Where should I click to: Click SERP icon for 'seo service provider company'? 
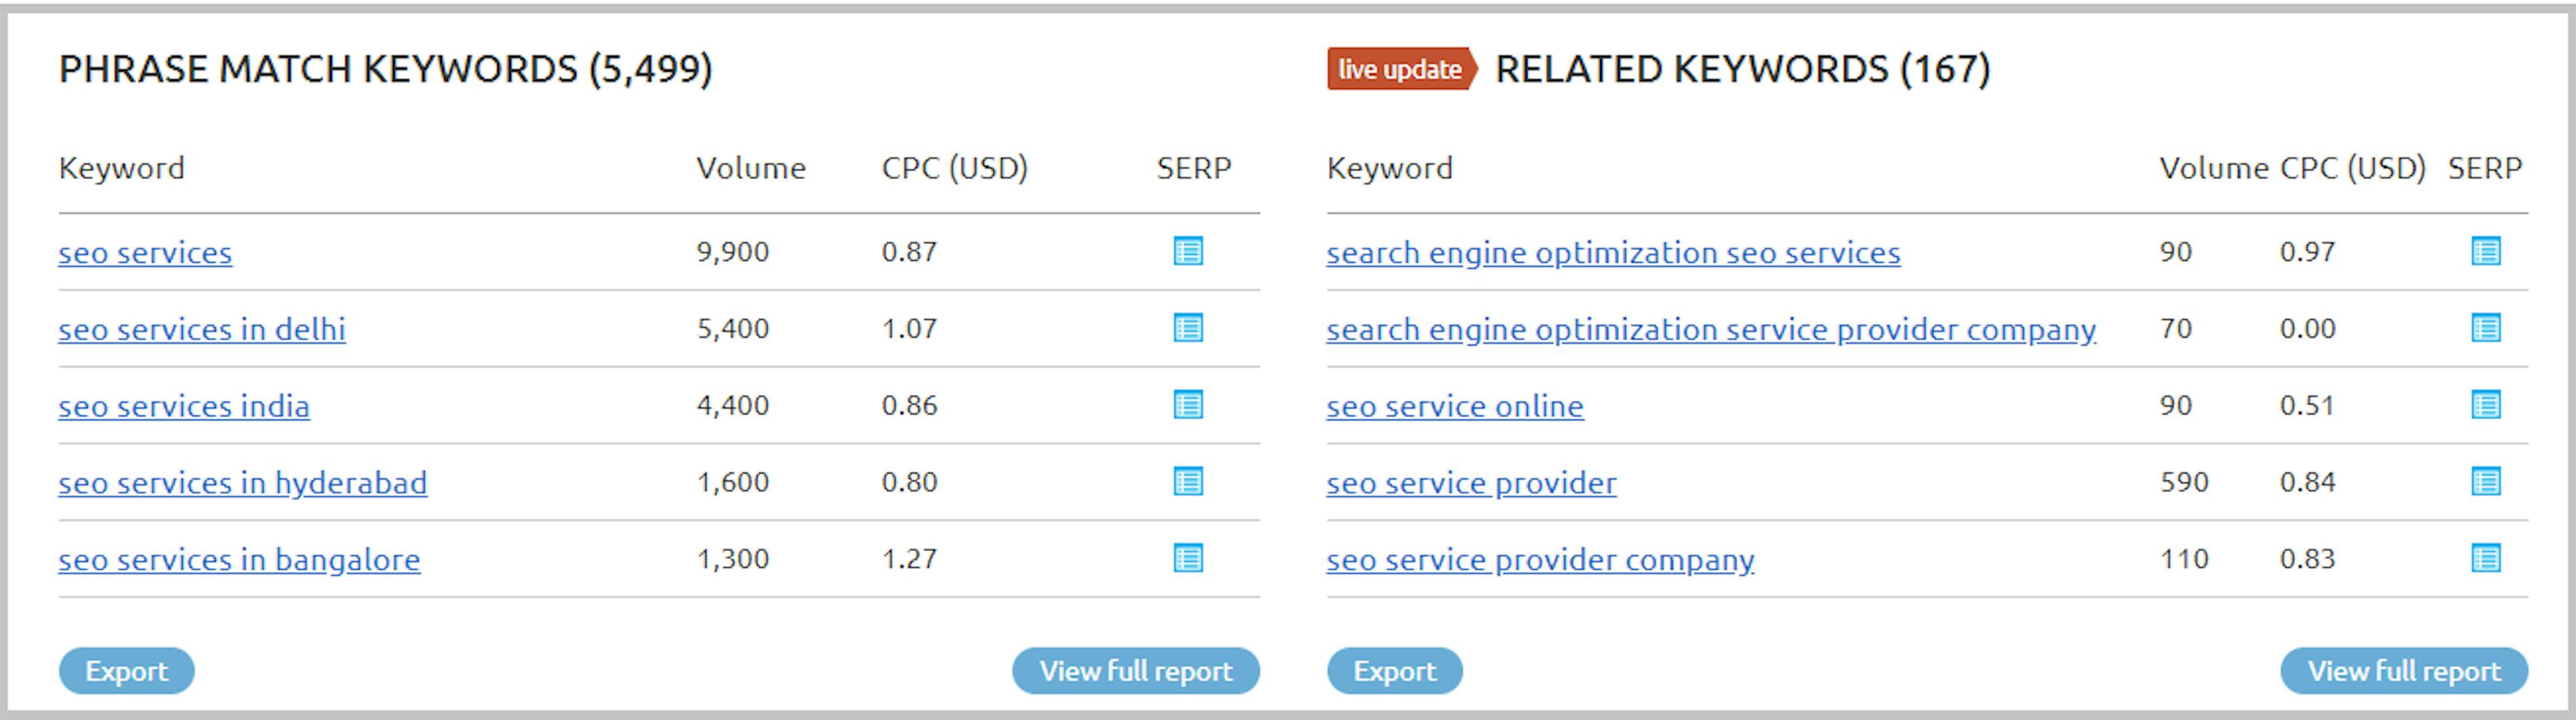pyautogui.click(x=2485, y=558)
